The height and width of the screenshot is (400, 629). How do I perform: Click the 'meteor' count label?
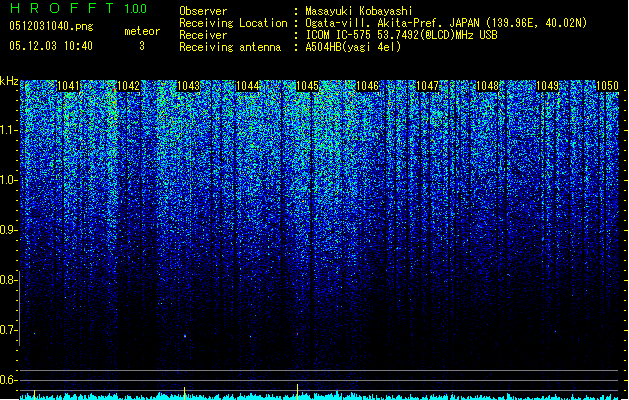click(142, 31)
